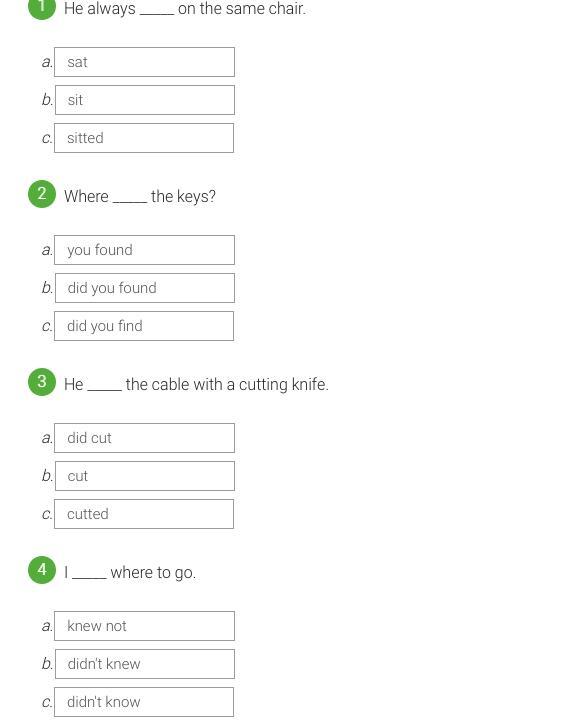The width and height of the screenshot is (562, 721).
Task: Click 'He ___ the cable' question text
Action: click(x=196, y=384)
